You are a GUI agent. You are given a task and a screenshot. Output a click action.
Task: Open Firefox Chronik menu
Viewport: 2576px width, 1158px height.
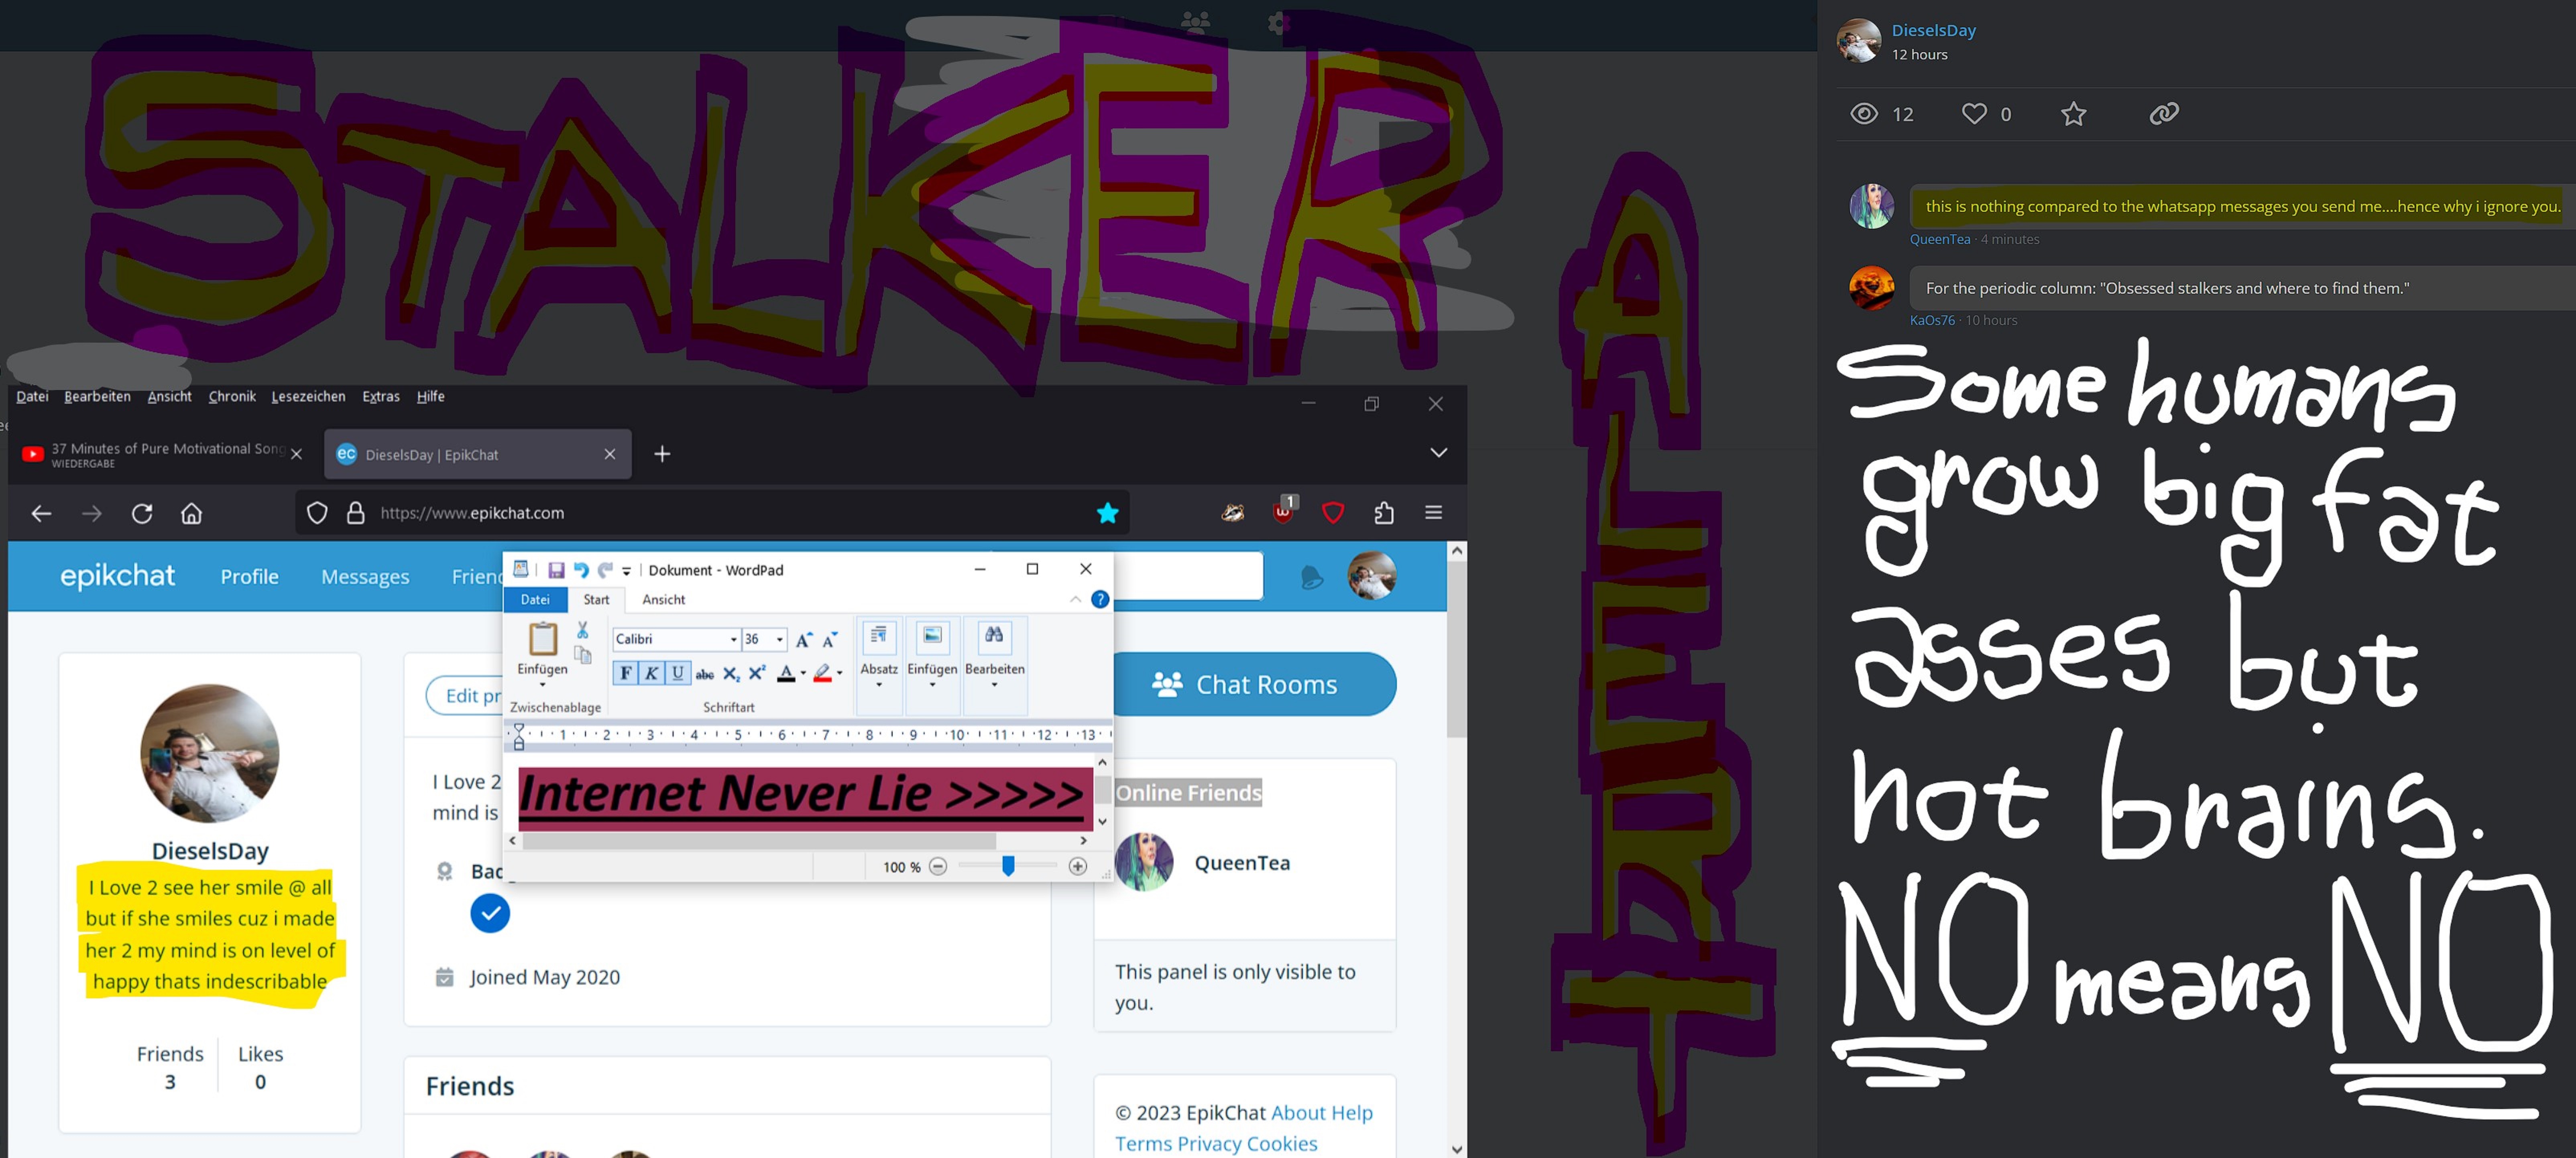[232, 397]
